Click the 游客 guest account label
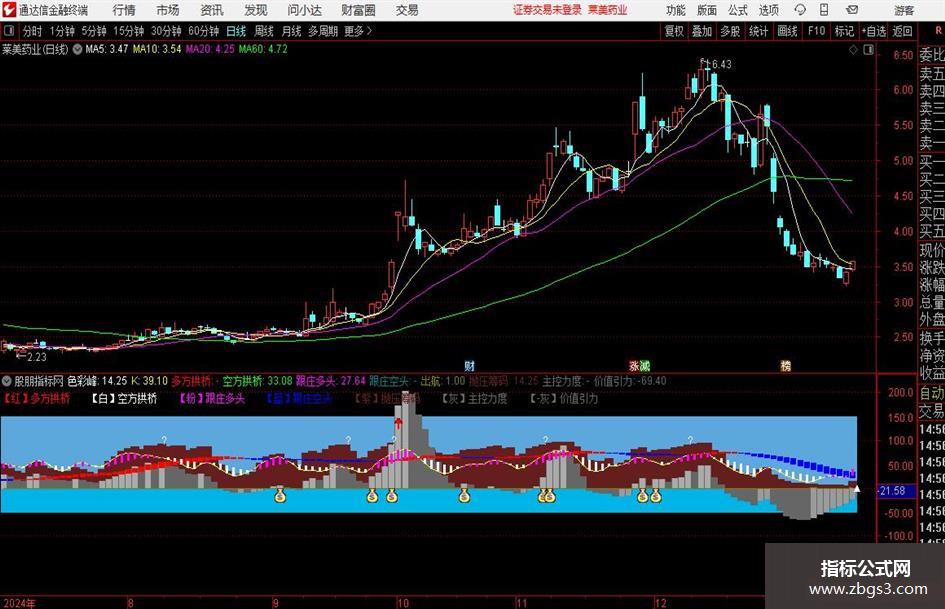 (903, 10)
